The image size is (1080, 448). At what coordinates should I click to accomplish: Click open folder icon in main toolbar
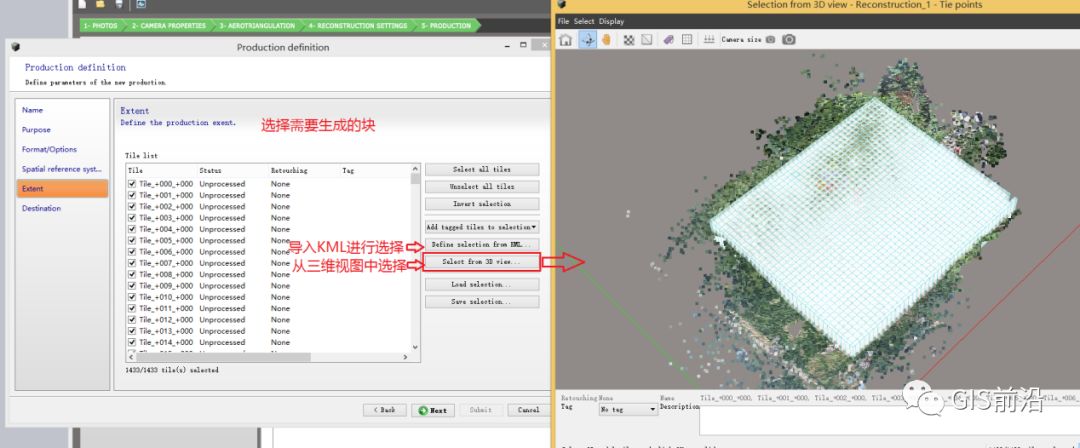(x=101, y=3)
